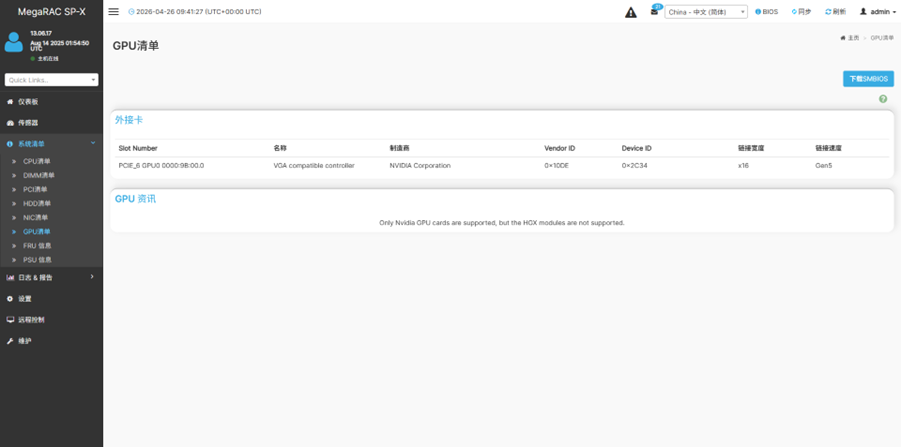Click the date and time display in header
901x447 pixels.
click(x=195, y=11)
